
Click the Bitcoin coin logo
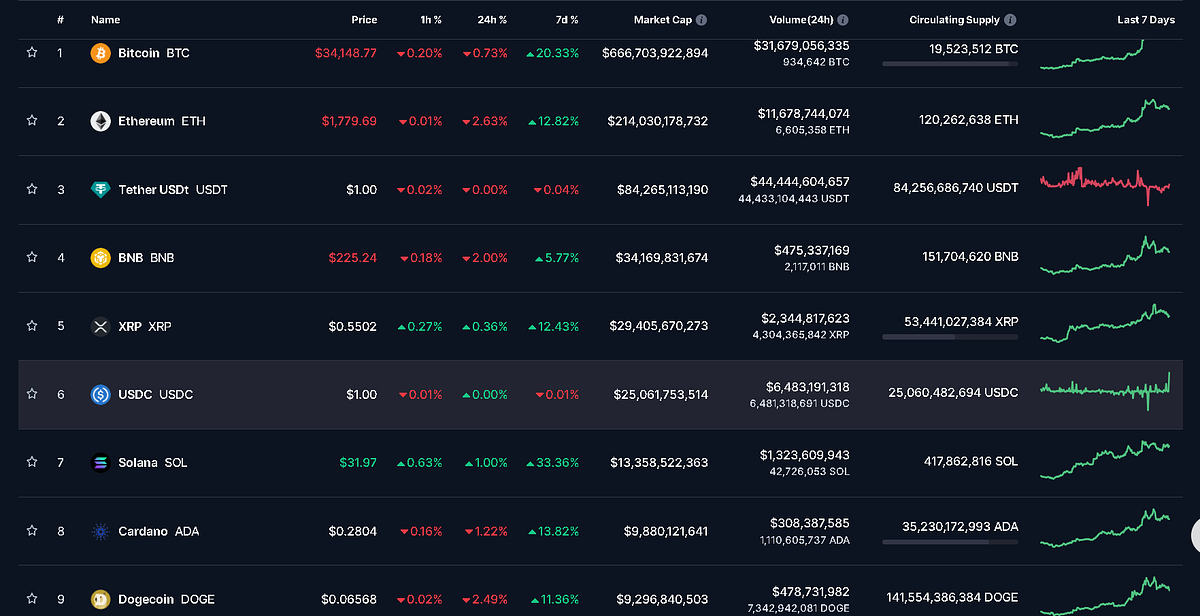[x=99, y=53]
